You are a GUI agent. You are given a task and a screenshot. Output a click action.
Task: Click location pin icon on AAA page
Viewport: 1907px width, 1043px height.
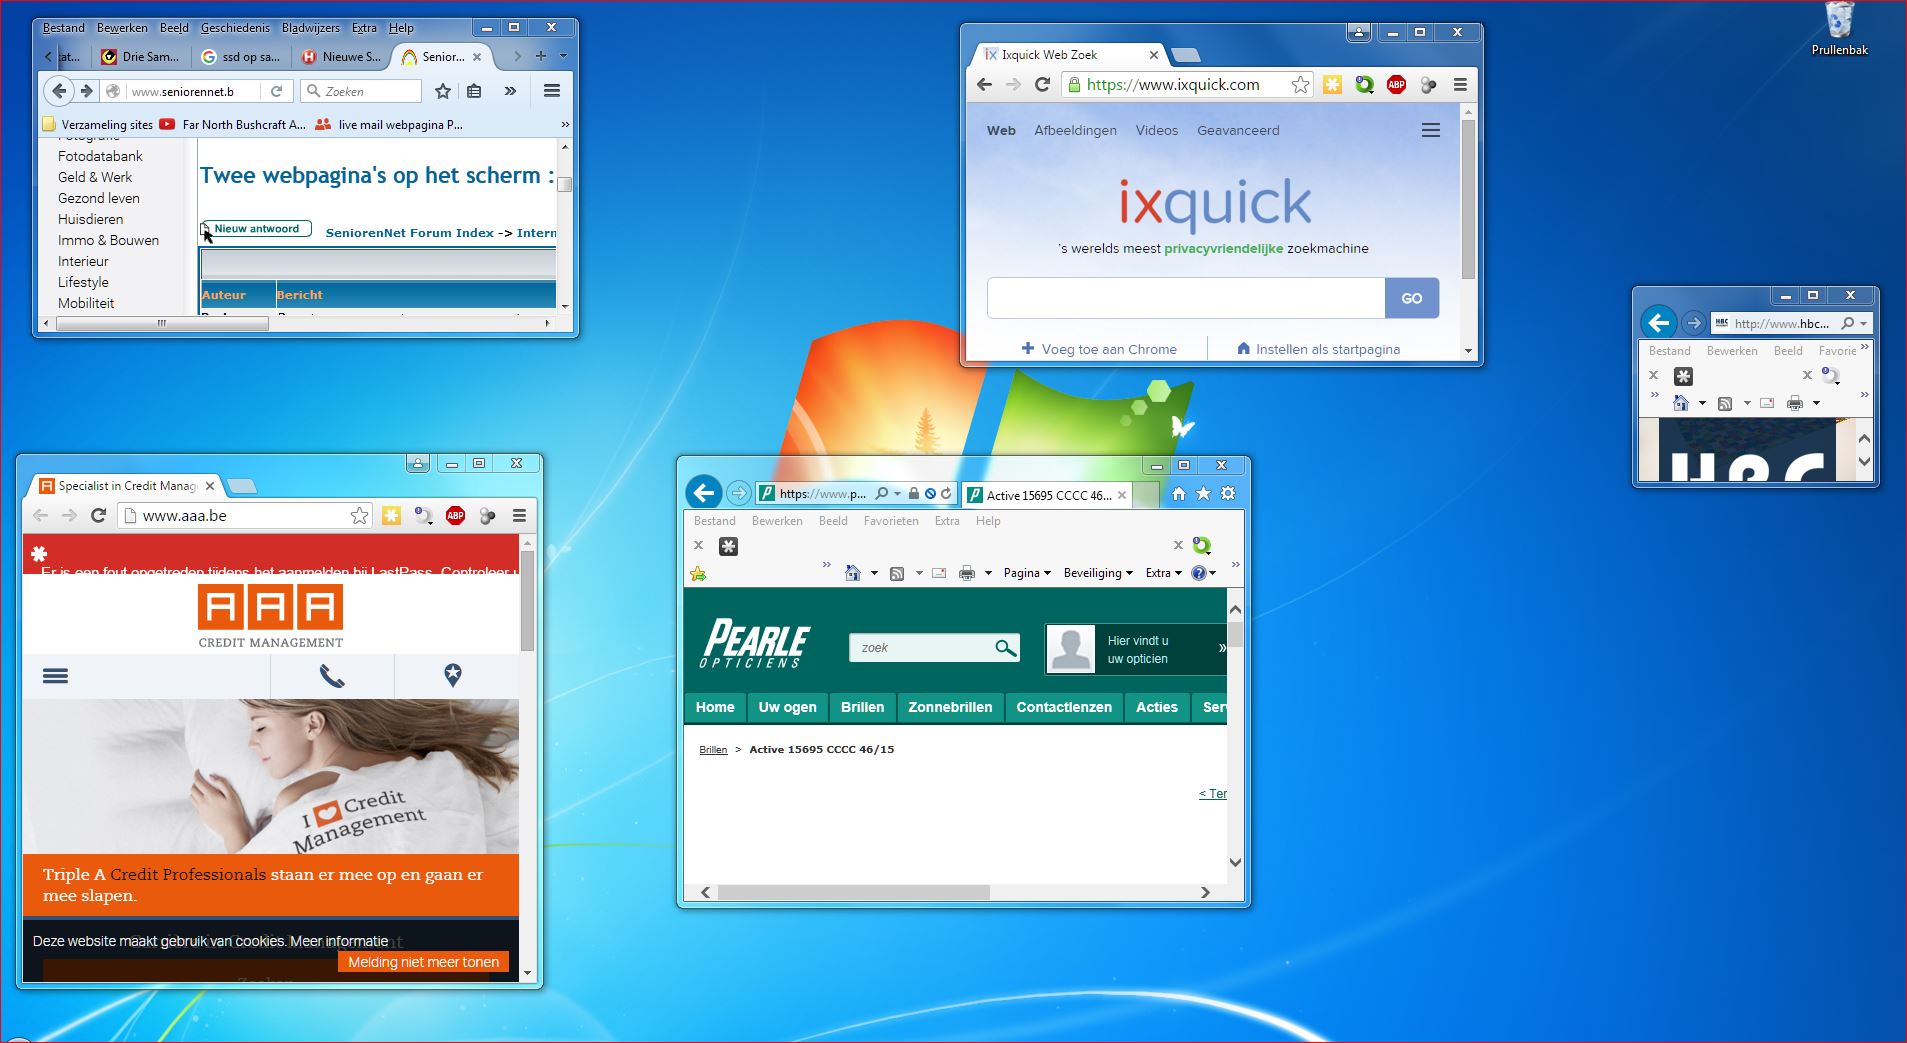453,675
